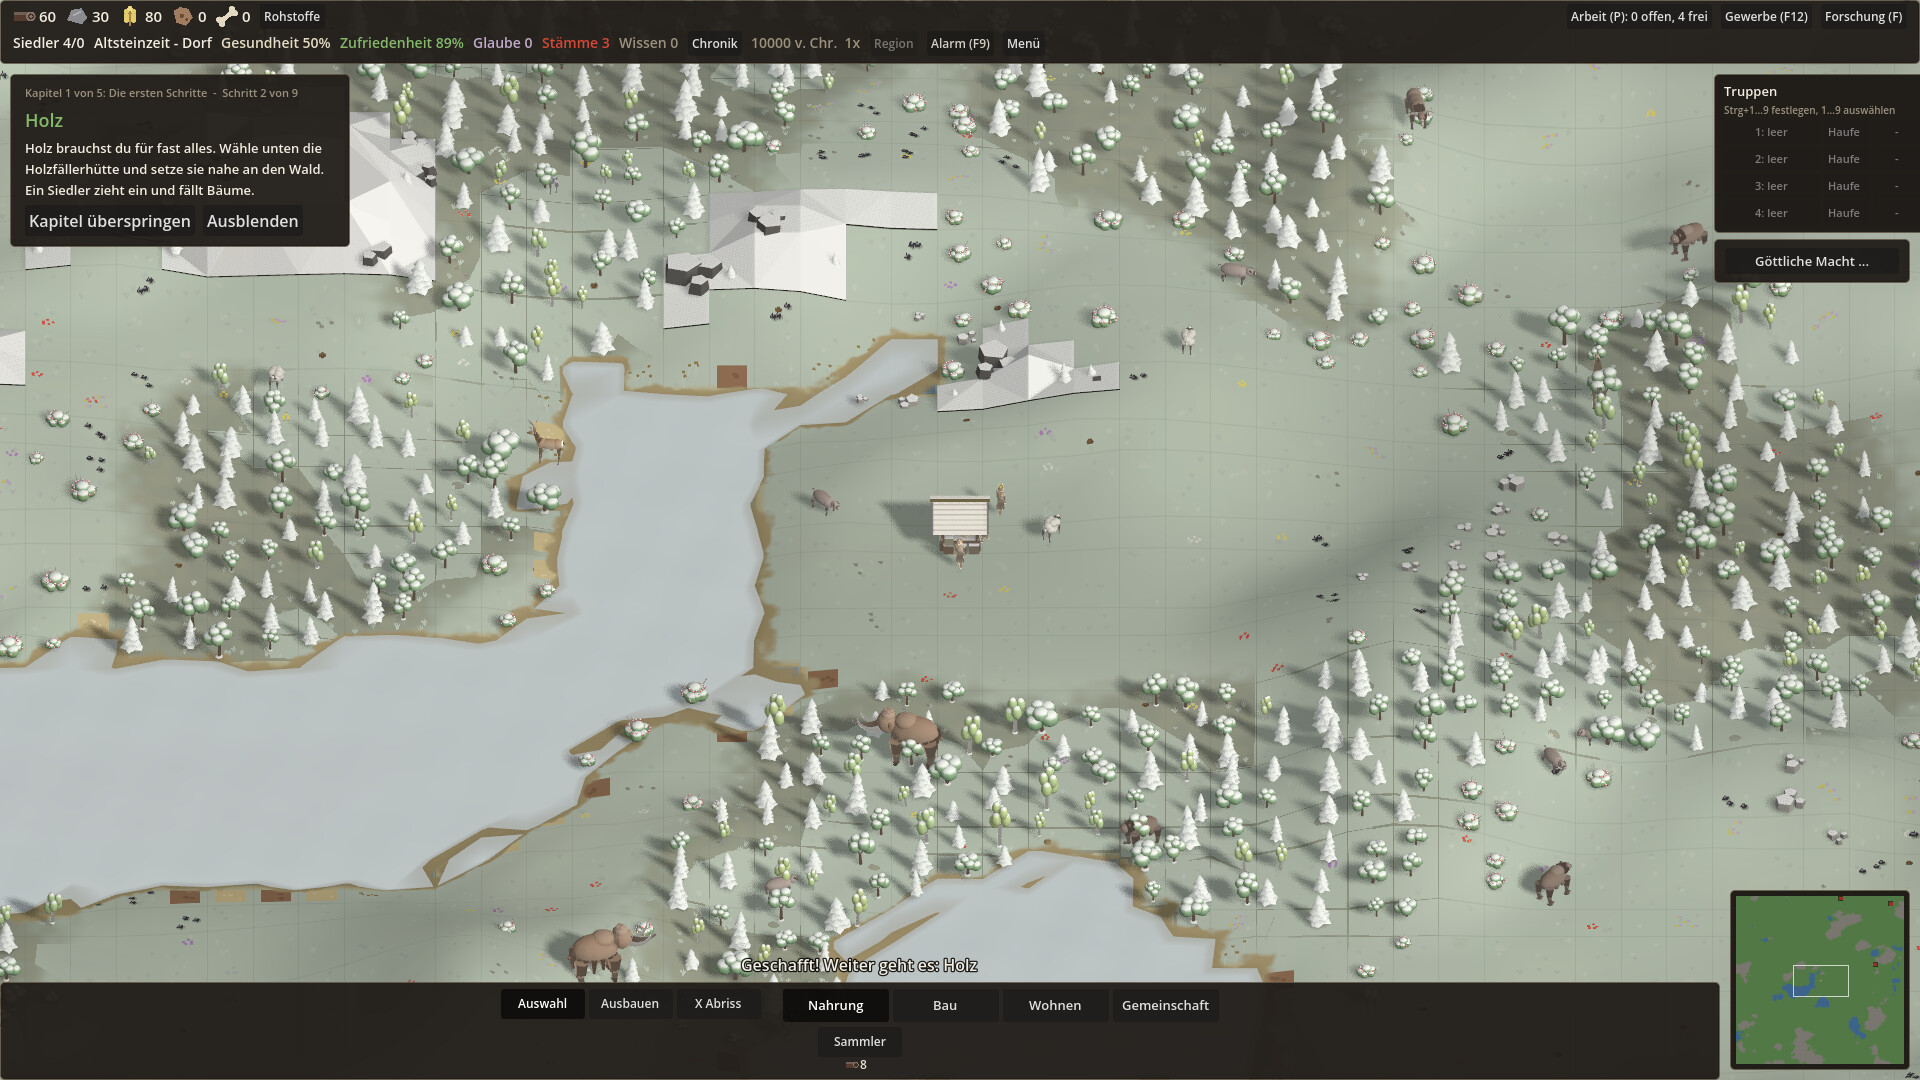
Task: Open the Chronik panel
Action: point(714,43)
